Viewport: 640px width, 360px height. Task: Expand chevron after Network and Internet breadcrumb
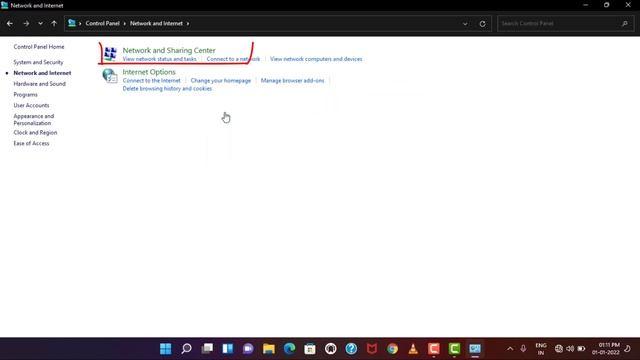[x=188, y=24]
